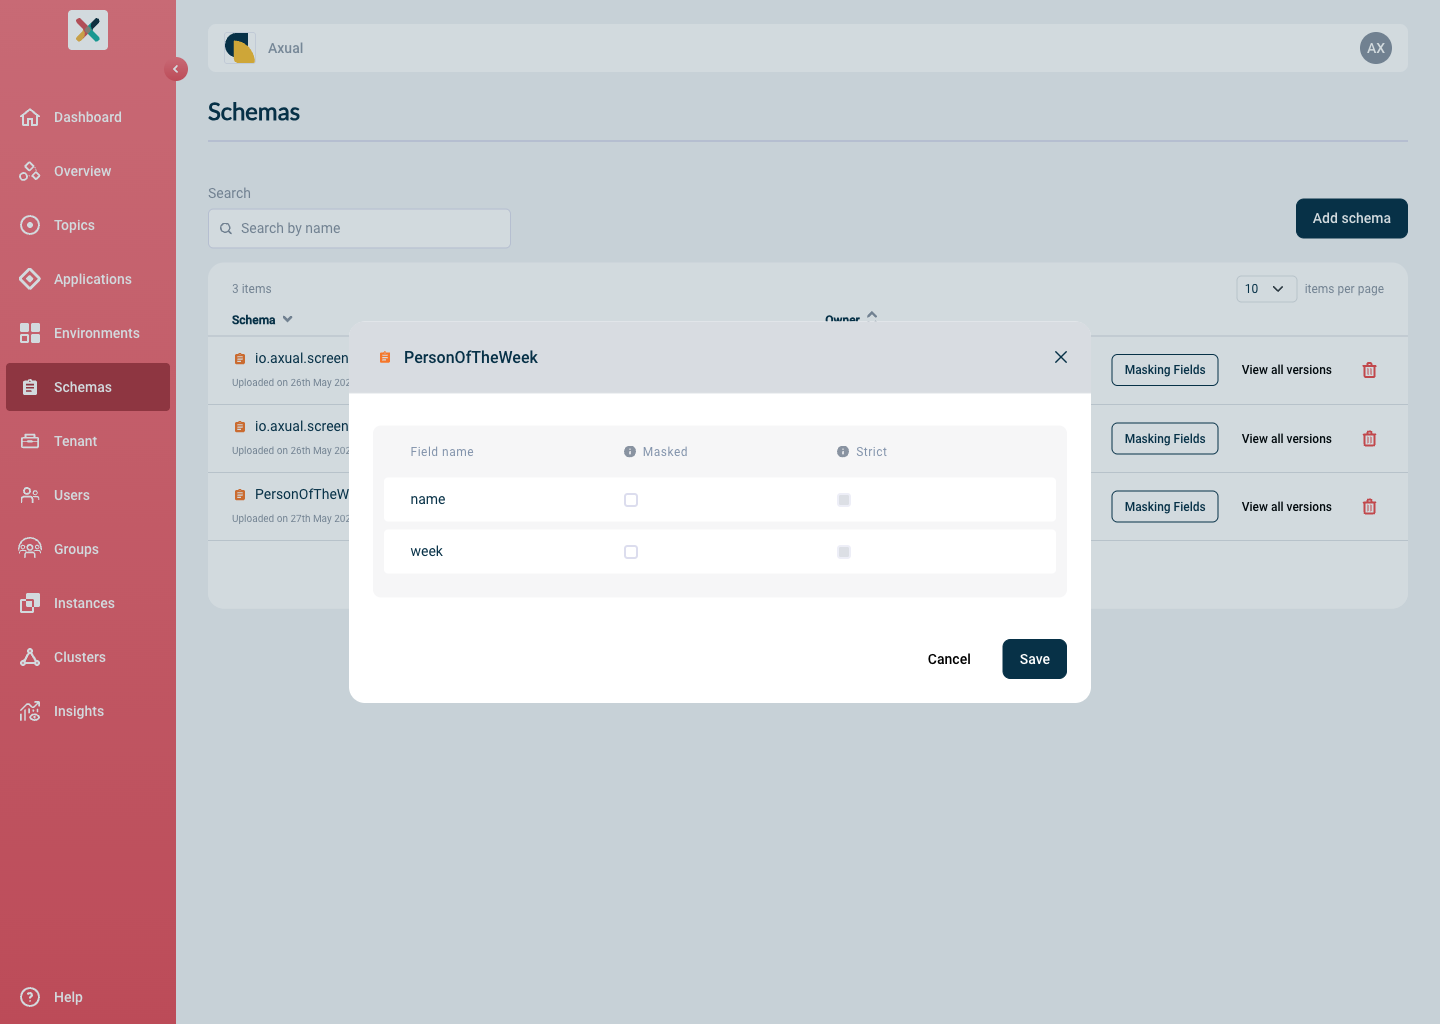This screenshot has width=1440, height=1024.
Task: Click the Clusters network icon
Action: tap(30, 657)
